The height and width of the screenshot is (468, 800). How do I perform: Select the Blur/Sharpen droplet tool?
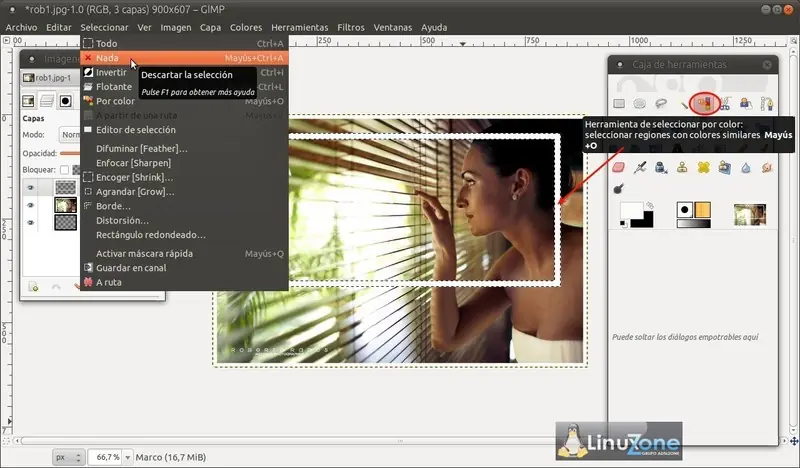746,167
